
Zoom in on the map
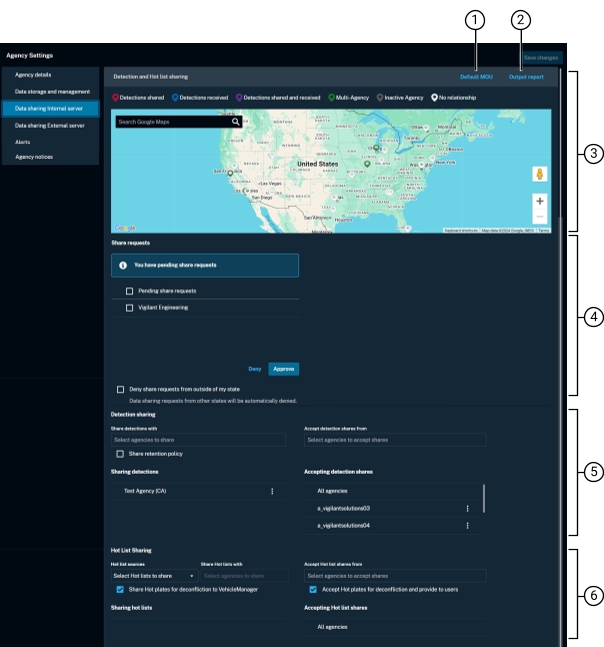(x=540, y=200)
